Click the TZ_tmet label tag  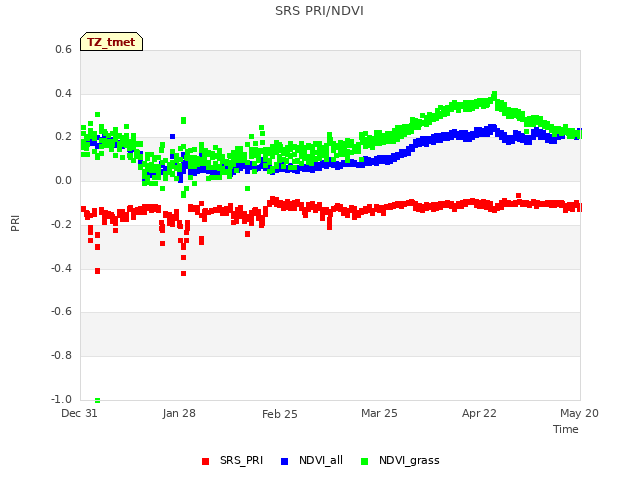click(x=111, y=42)
